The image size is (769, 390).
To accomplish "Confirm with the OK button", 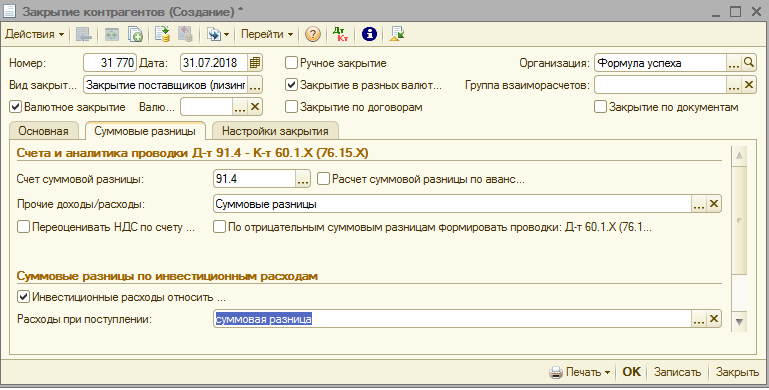I will (631, 372).
